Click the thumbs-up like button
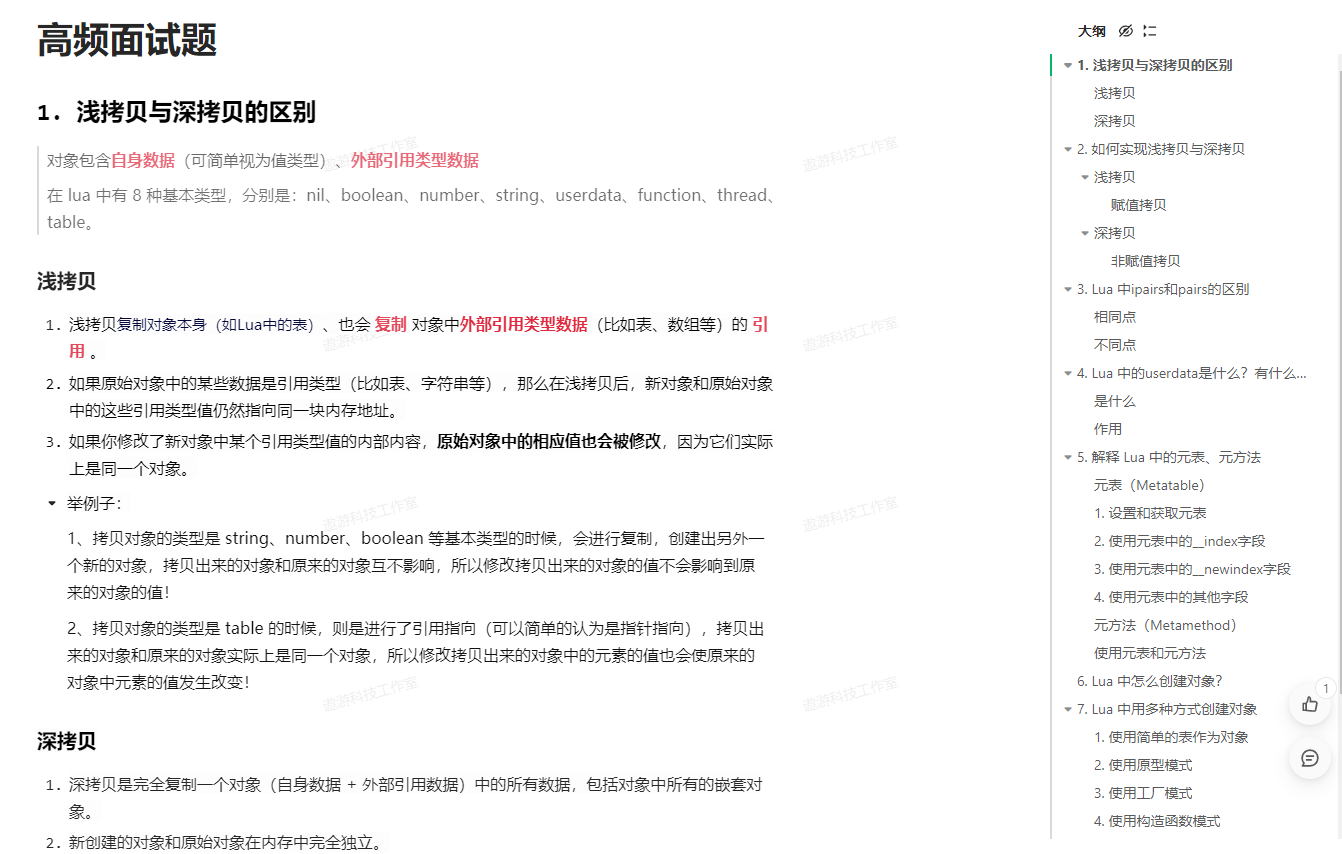This screenshot has height=854, width=1342. click(1310, 705)
